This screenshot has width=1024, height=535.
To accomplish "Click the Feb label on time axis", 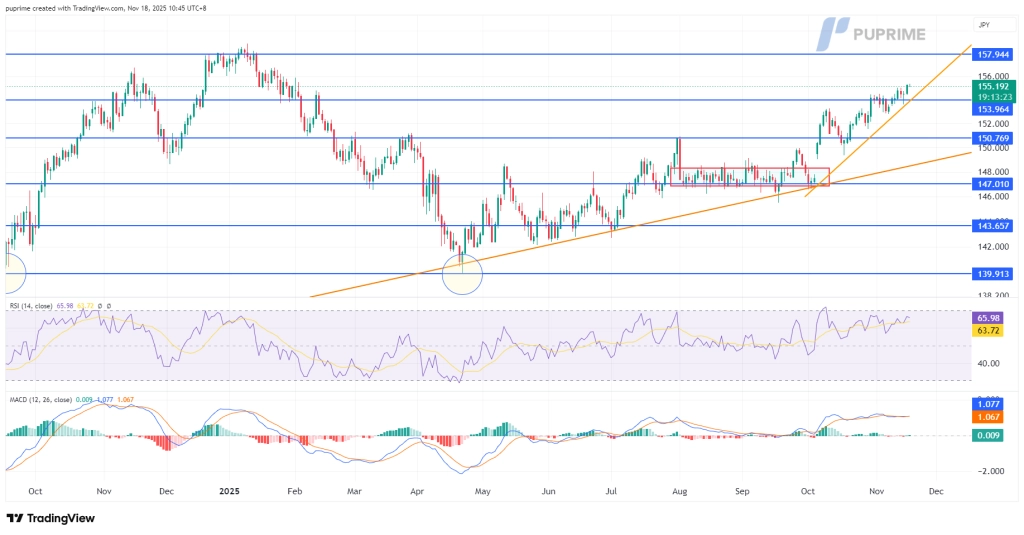I will 295,491.
